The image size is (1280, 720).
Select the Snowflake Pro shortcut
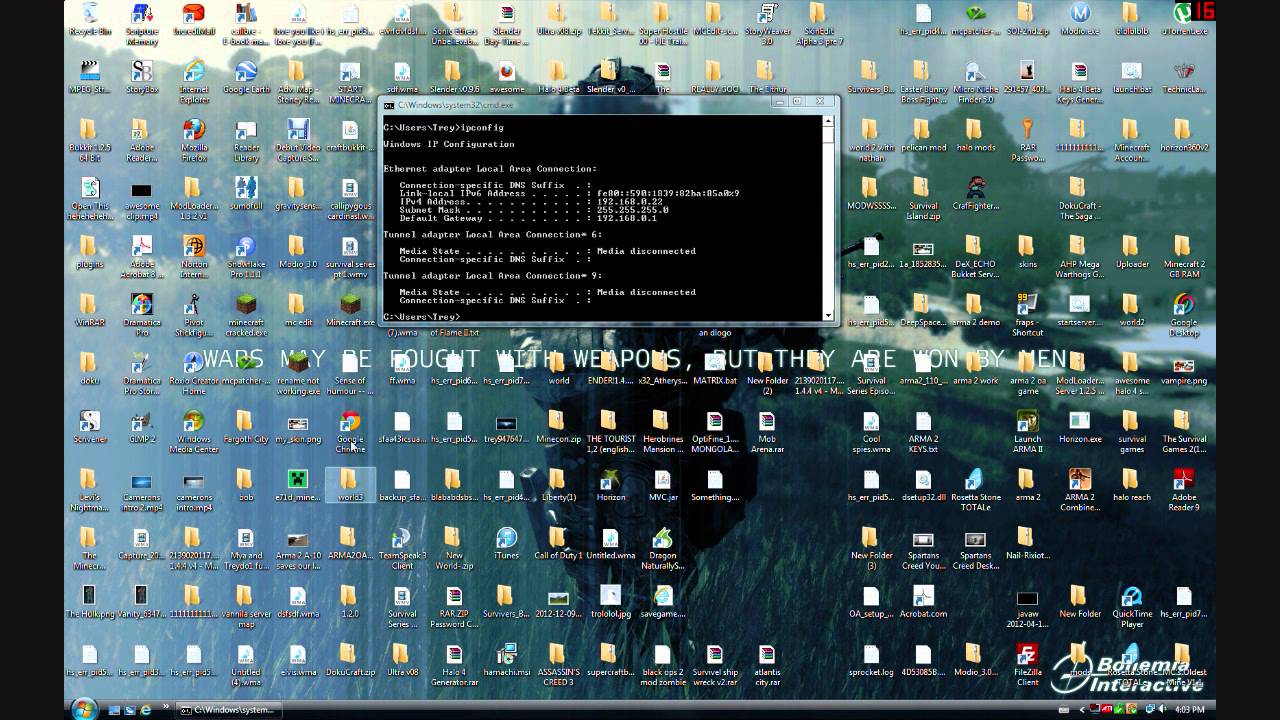246,256
